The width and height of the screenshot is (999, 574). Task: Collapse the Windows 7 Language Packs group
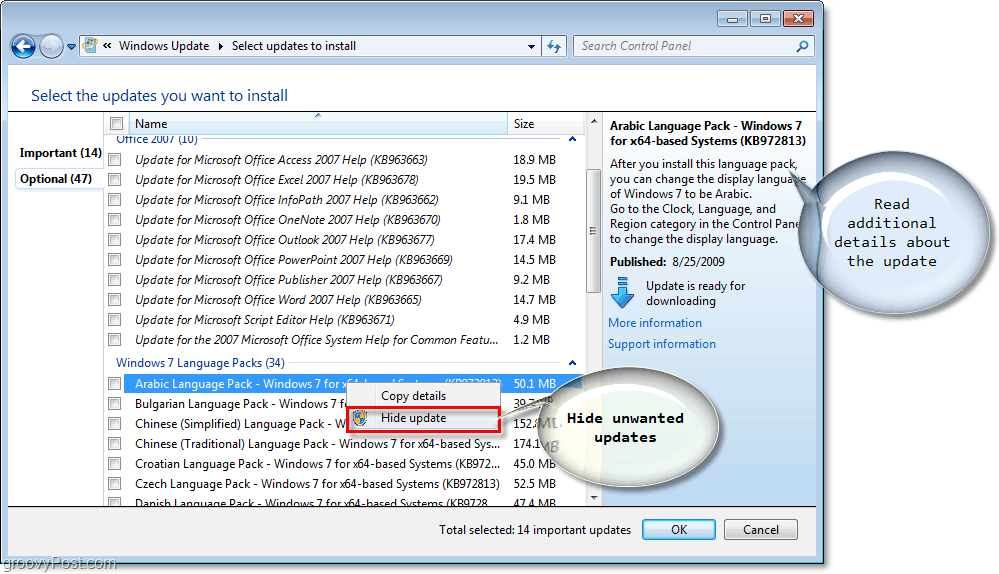[x=572, y=363]
